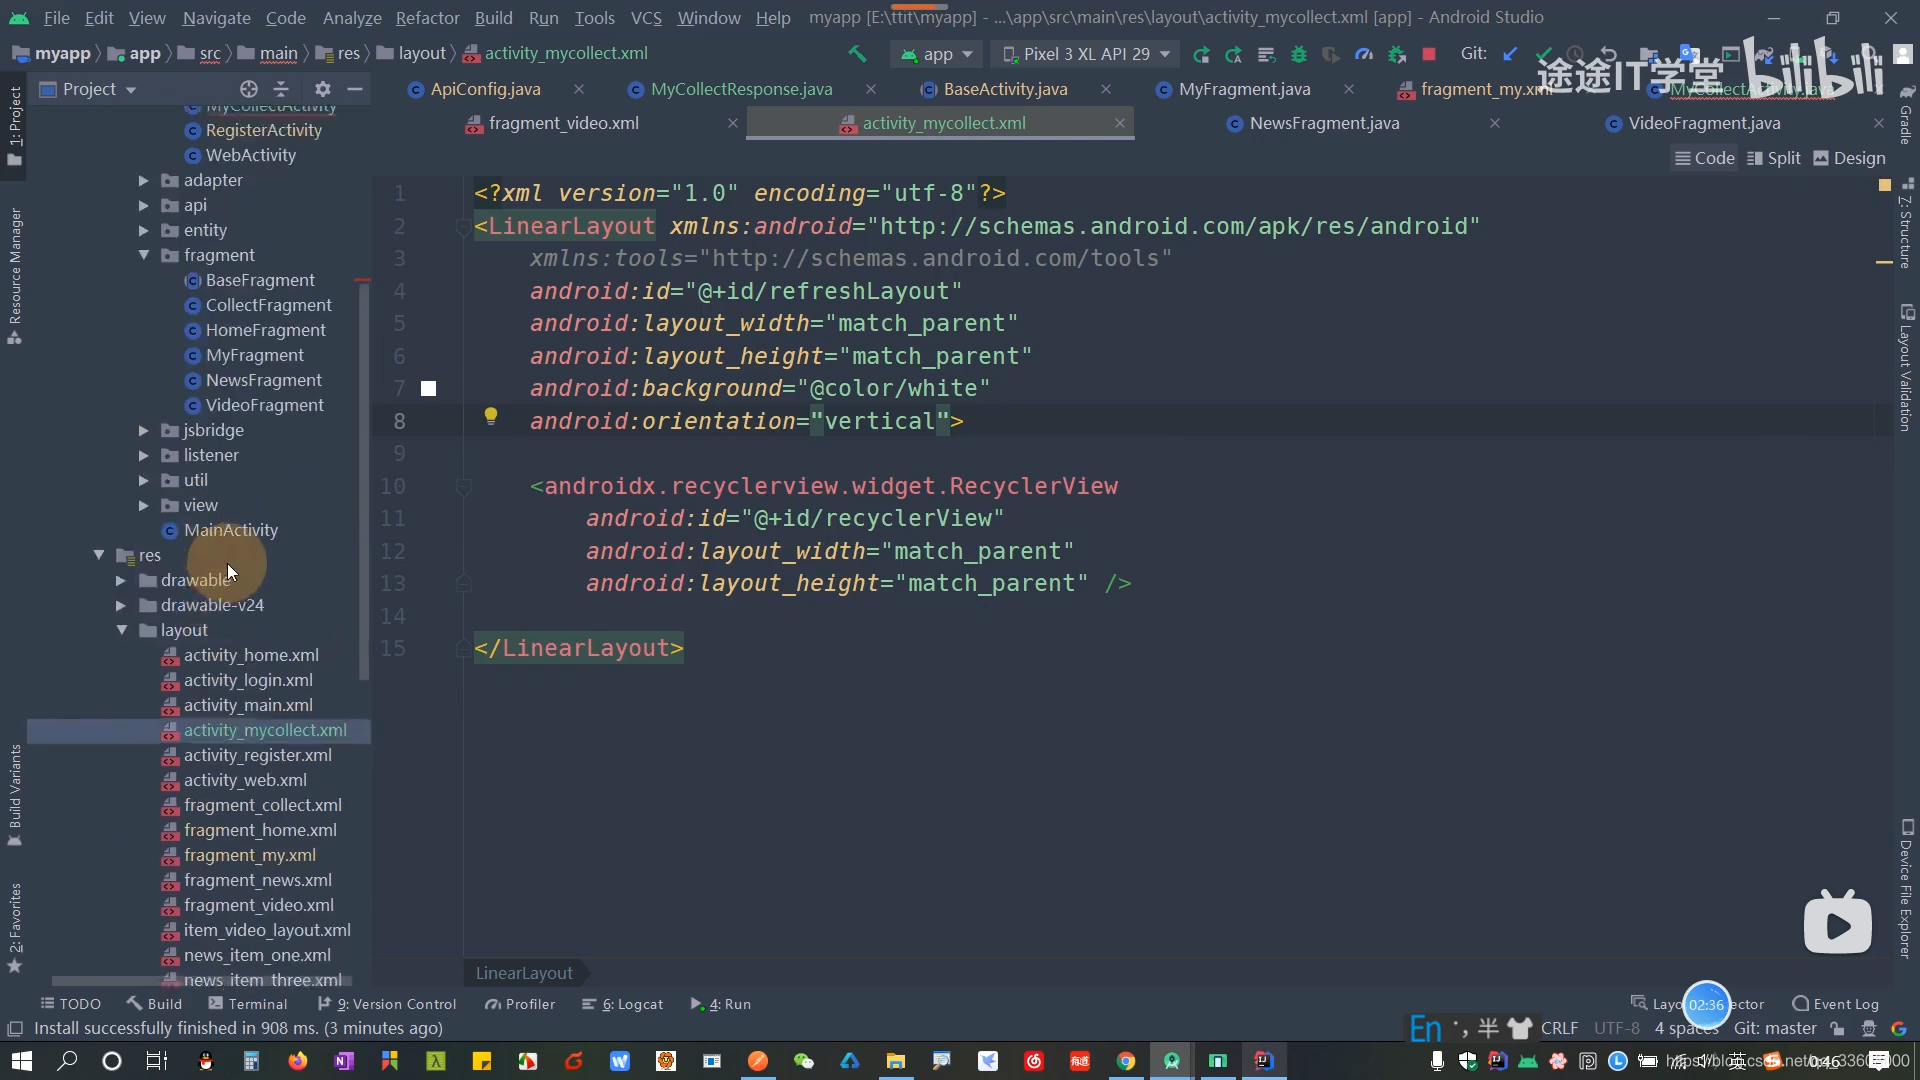The width and height of the screenshot is (1920, 1080).
Task: Click the Attach Debugger to Android Process icon
Action: pyautogui.click(x=1397, y=54)
